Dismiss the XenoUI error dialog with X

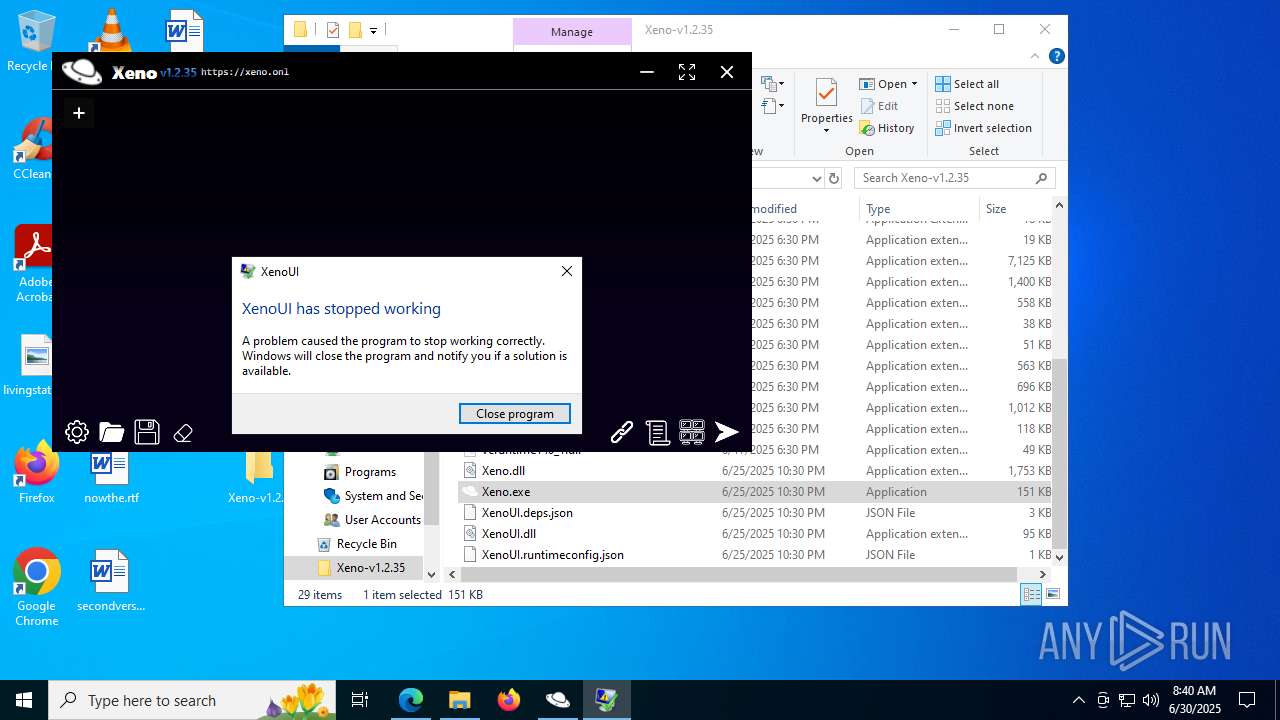pos(567,271)
